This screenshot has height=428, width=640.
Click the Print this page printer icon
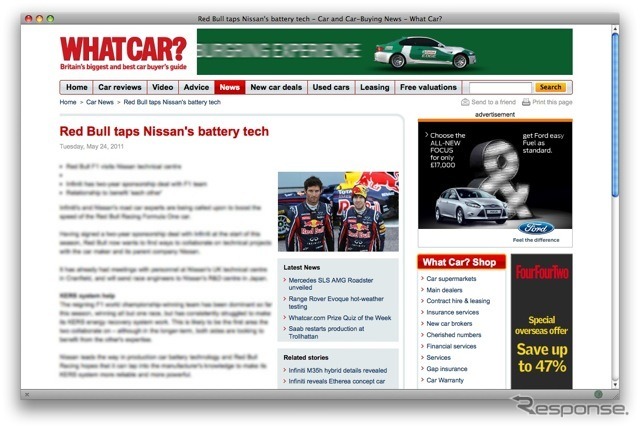pyautogui.click(x=526, y=102)
